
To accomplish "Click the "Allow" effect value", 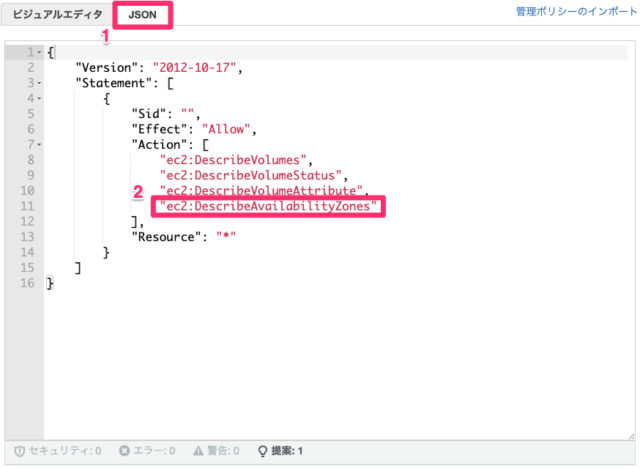I will (226, 129).
